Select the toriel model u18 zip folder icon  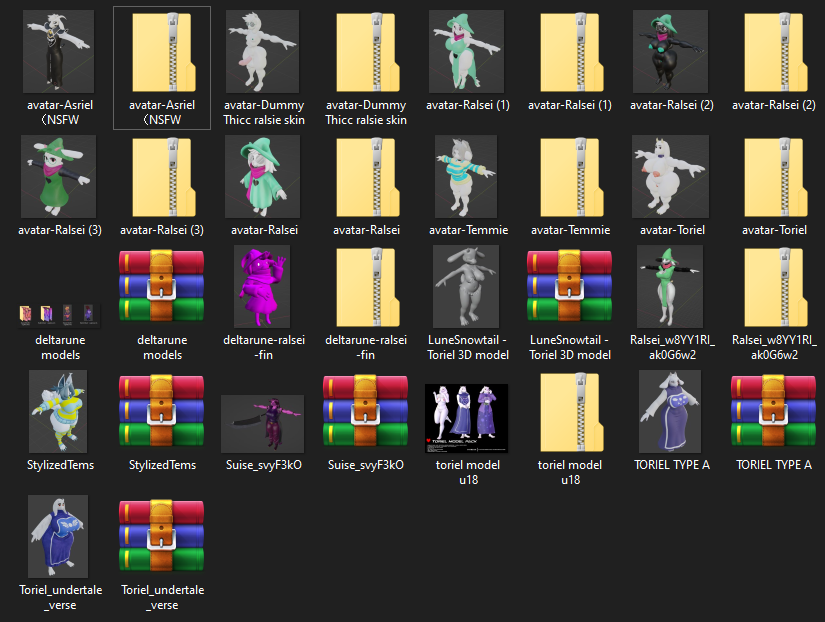(x=572, y=412)
